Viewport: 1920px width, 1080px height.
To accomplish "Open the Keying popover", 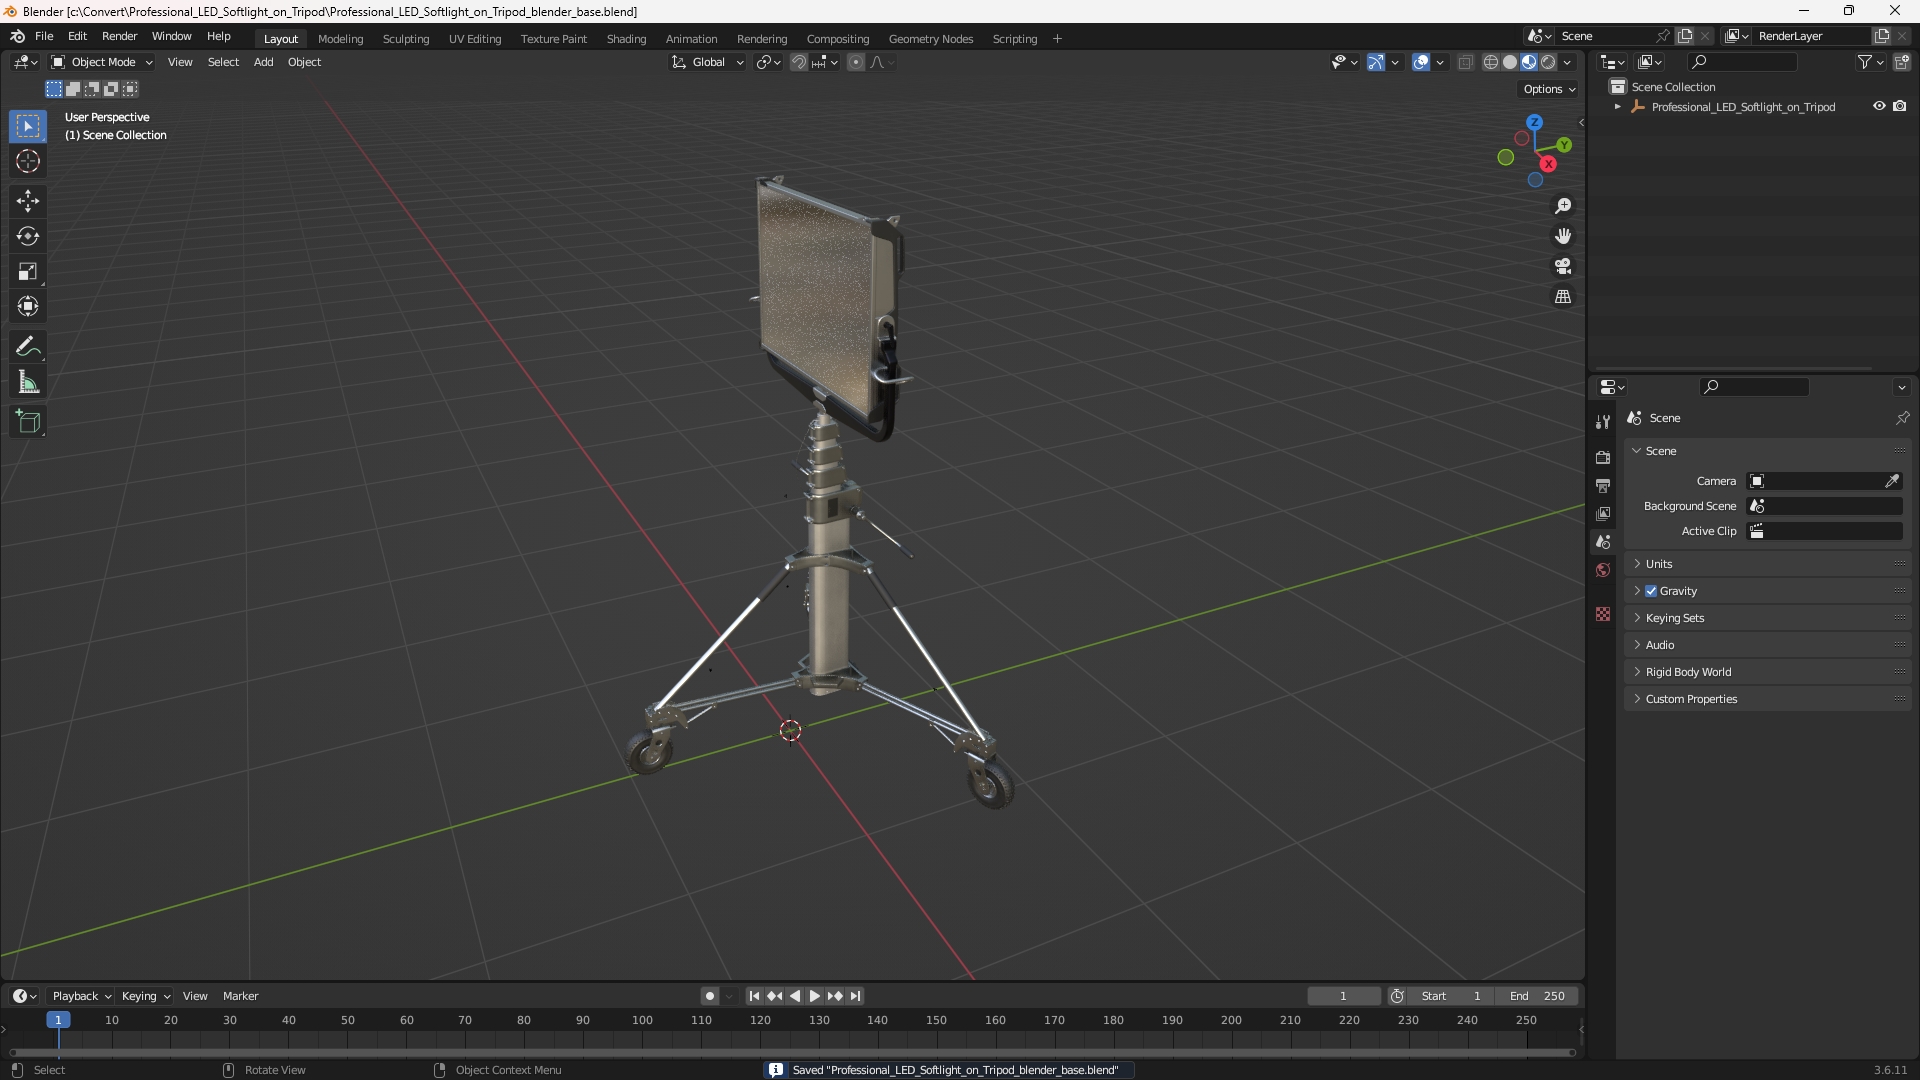I will 146,996.
